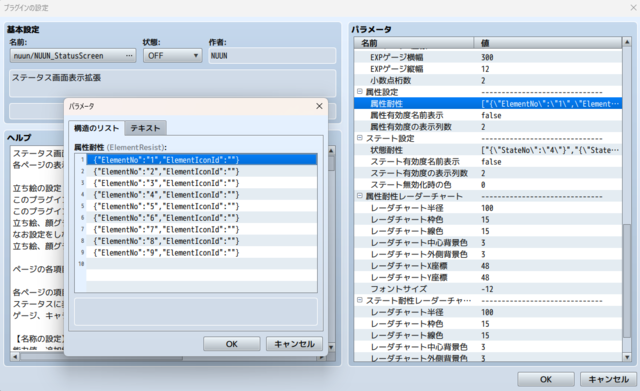
Task: Click the description field ステータス画面表示拡張
Action: point(173,83)
